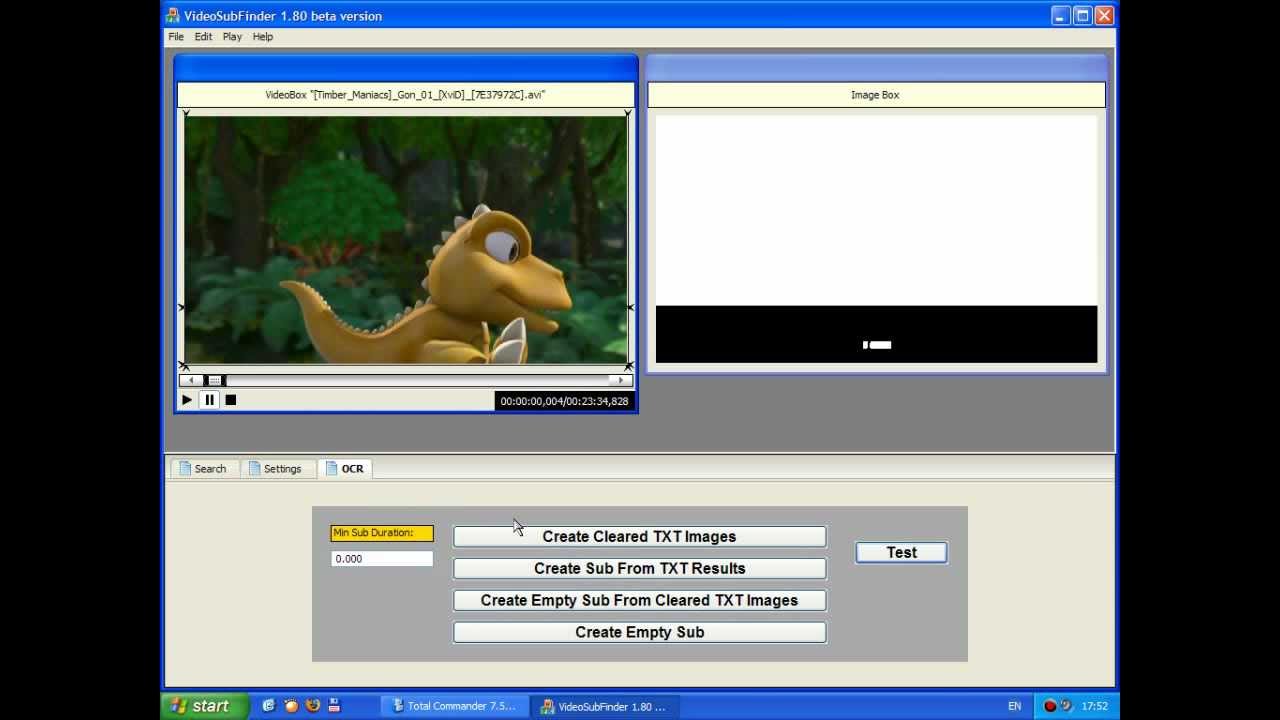Click the top-right crop marker of the video
Viewport: 1280px width, 720px height.
(x=628, y=114)
